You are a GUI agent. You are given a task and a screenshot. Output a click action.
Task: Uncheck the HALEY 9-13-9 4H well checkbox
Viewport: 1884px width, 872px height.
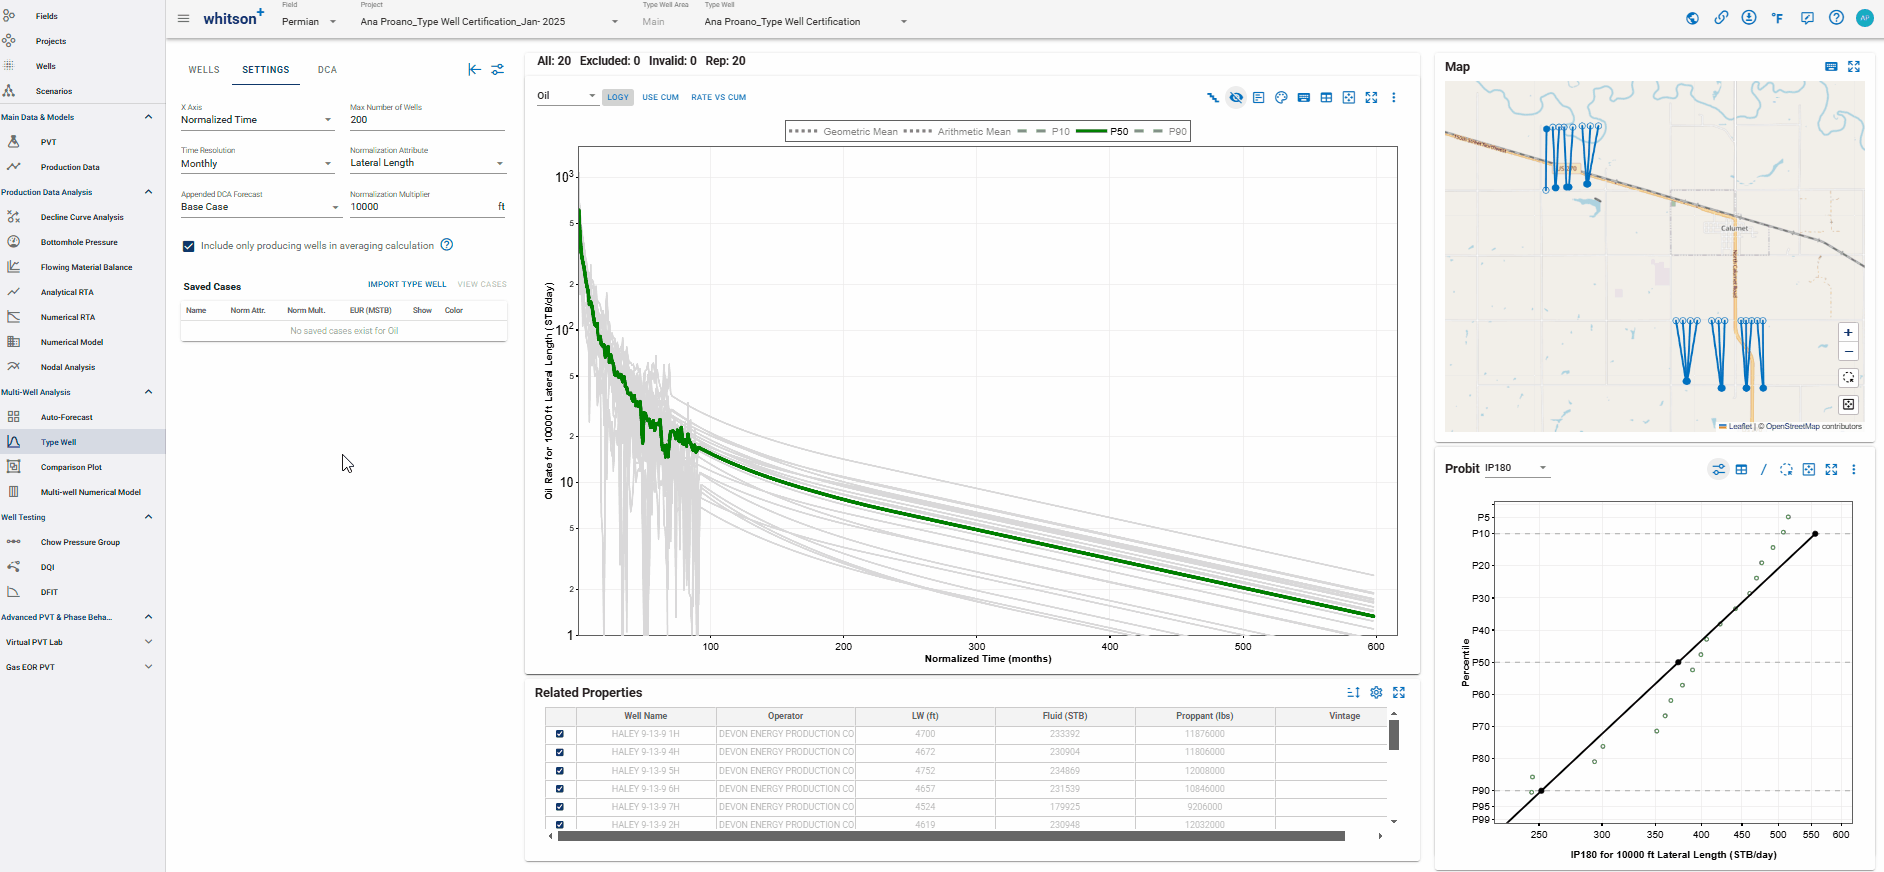coord(559,752)
